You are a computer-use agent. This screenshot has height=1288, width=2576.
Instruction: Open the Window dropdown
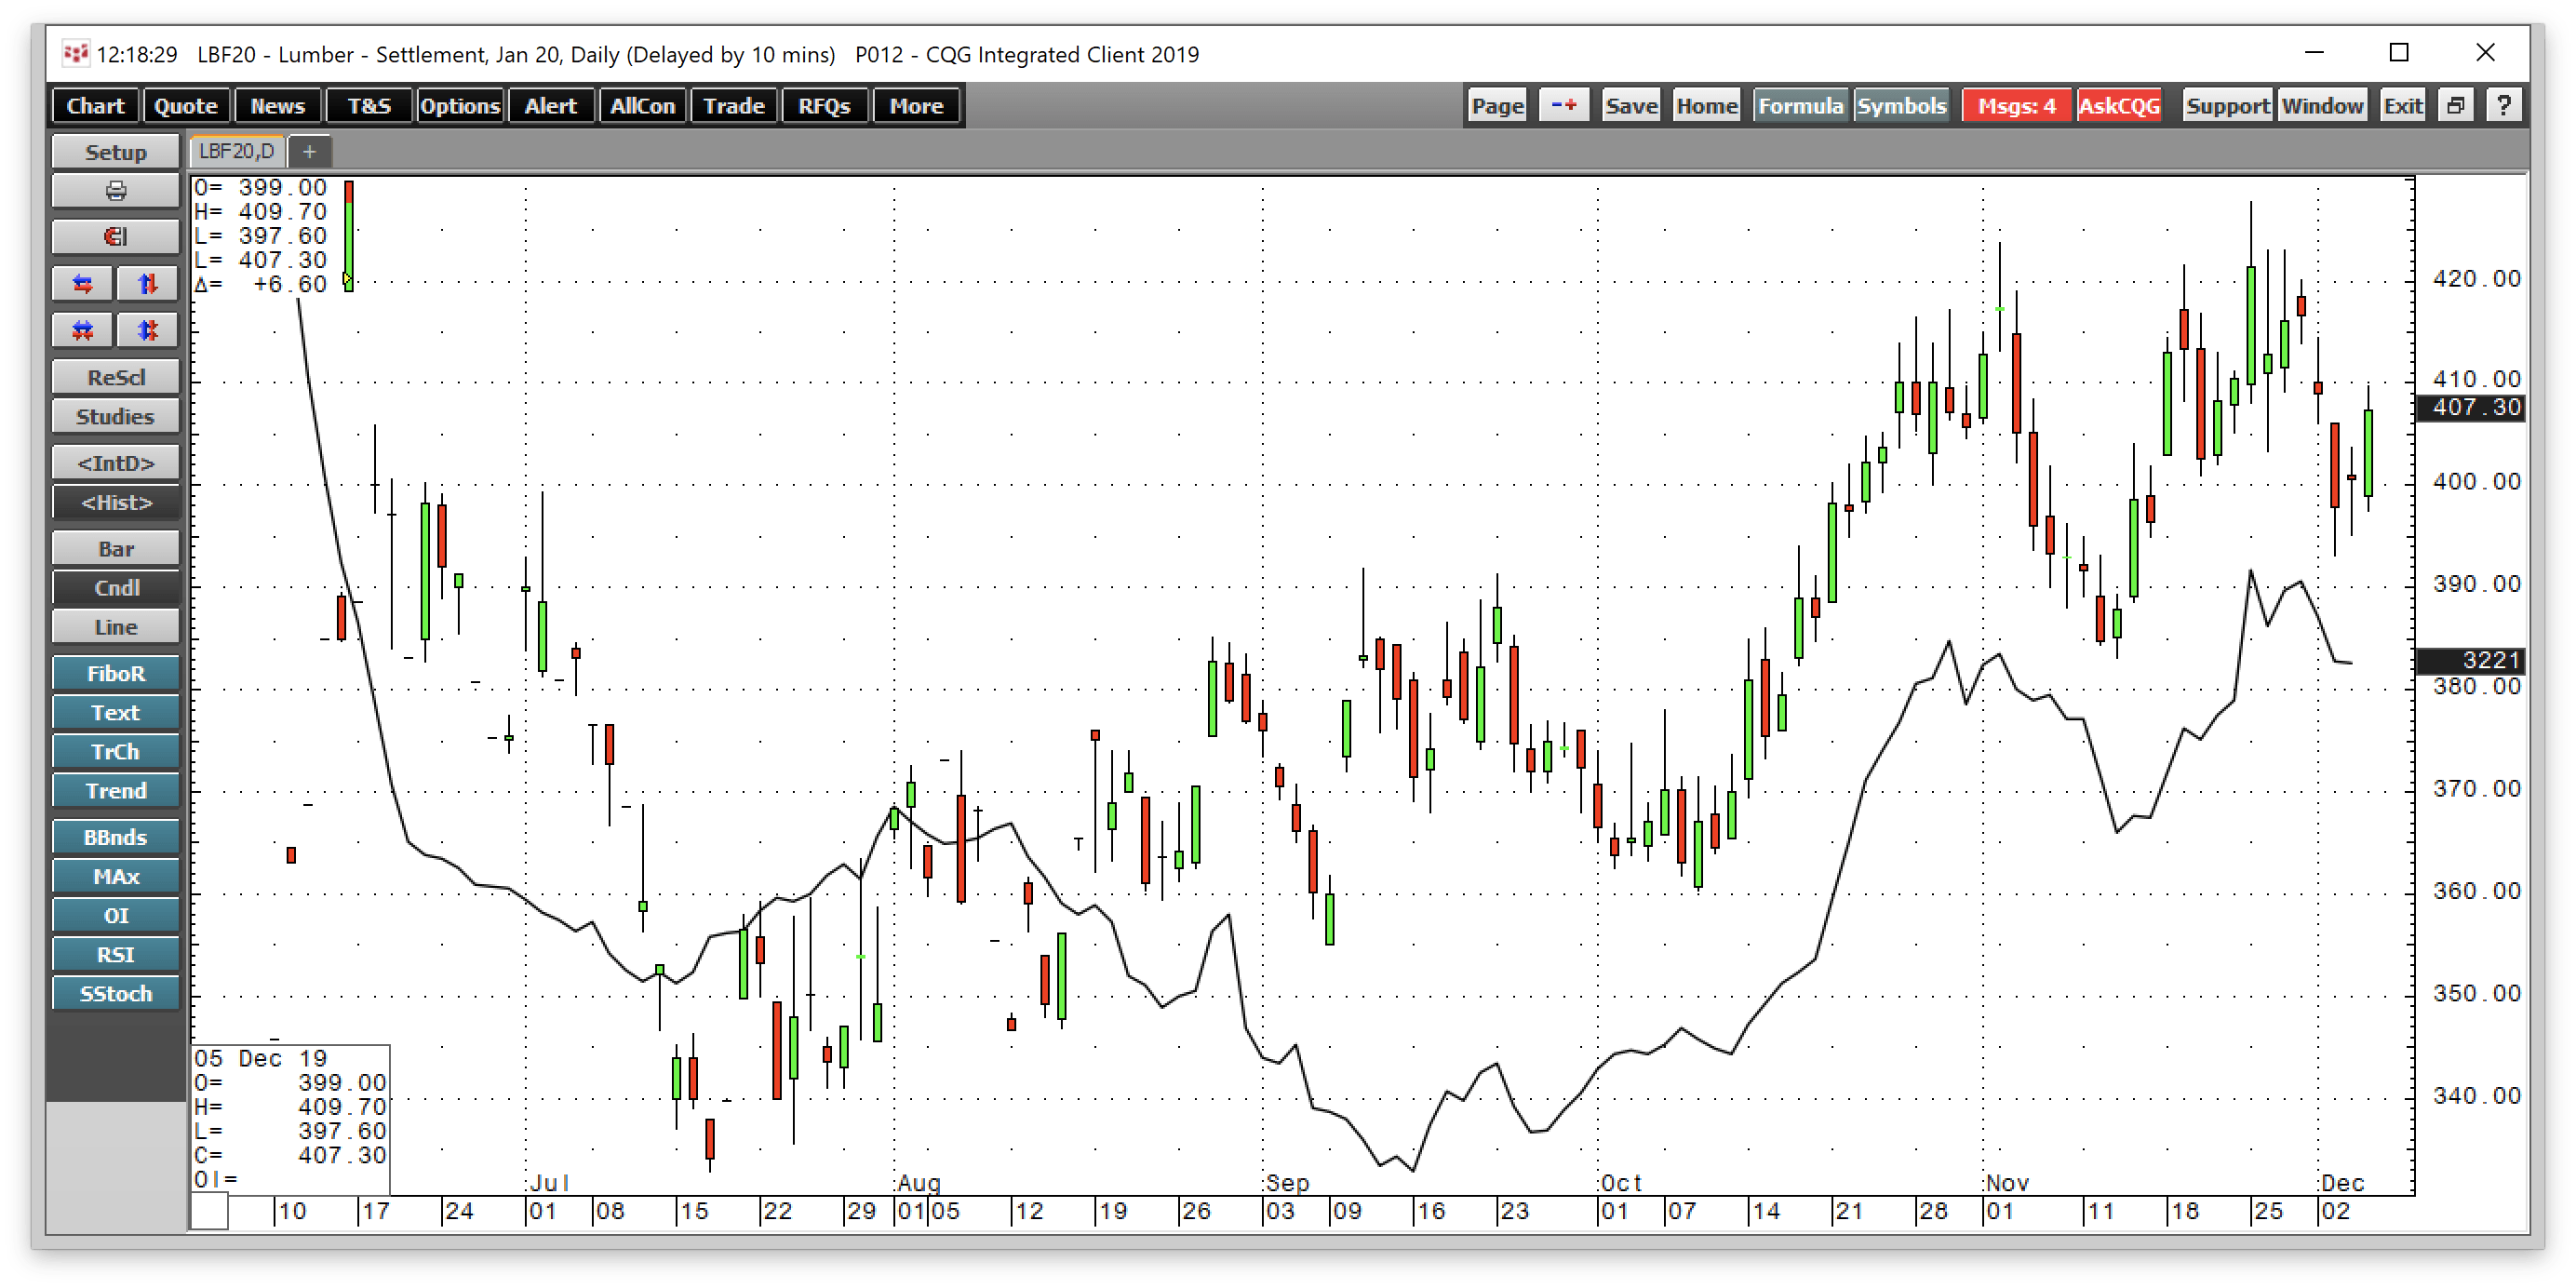click(2321, 106)
